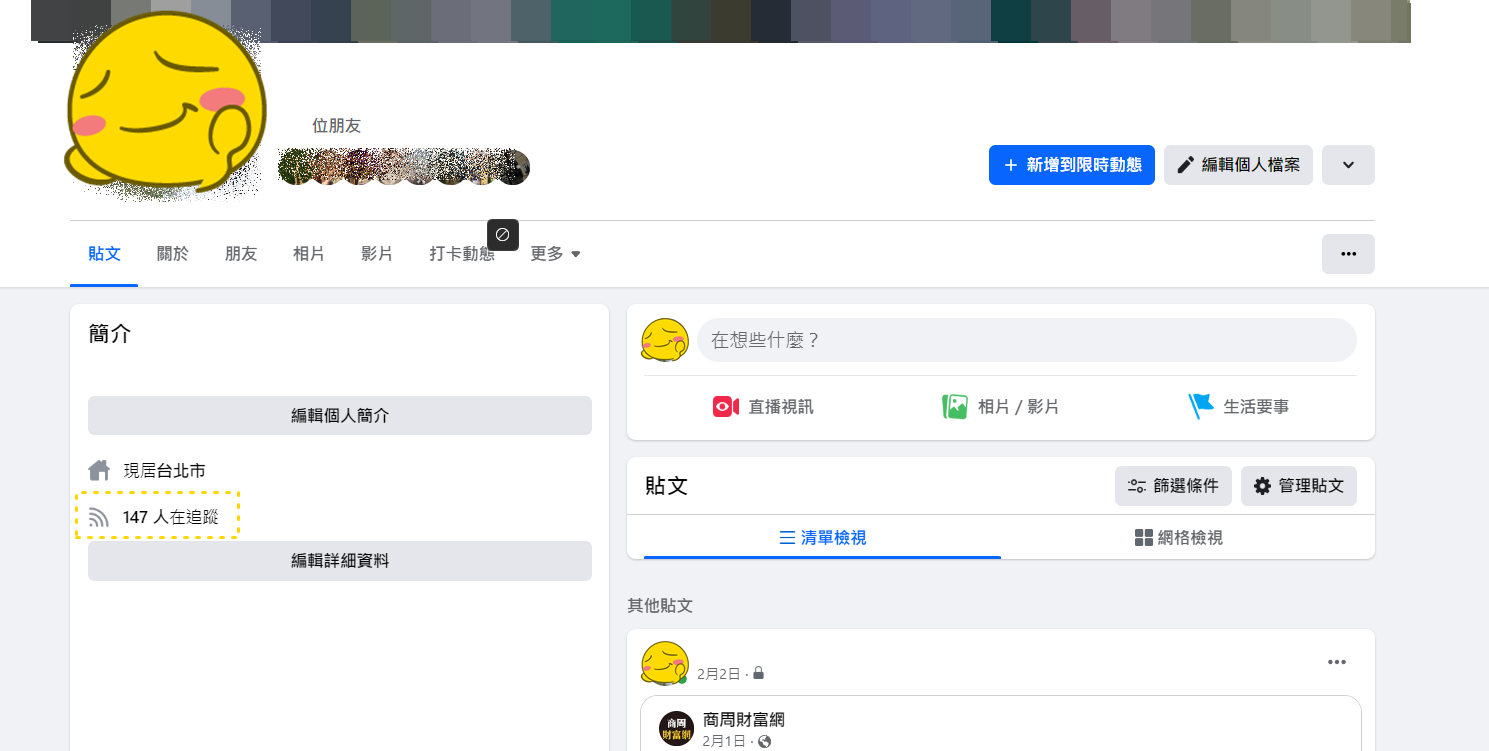Click the 編輯詳細資料 button
Image resolution: width=1489 pixels, height=751 pixels.
[340, 561]
